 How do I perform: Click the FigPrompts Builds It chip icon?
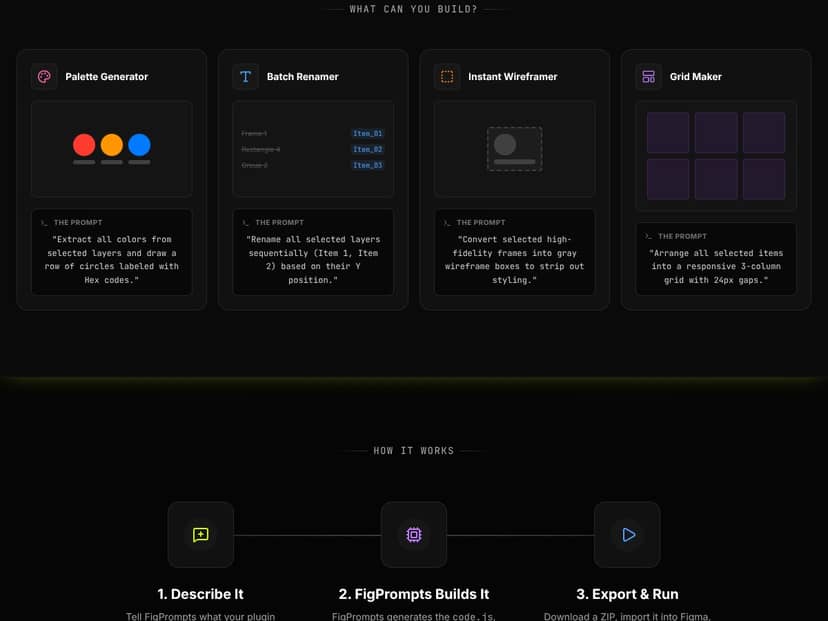click(x=414, y=534)
